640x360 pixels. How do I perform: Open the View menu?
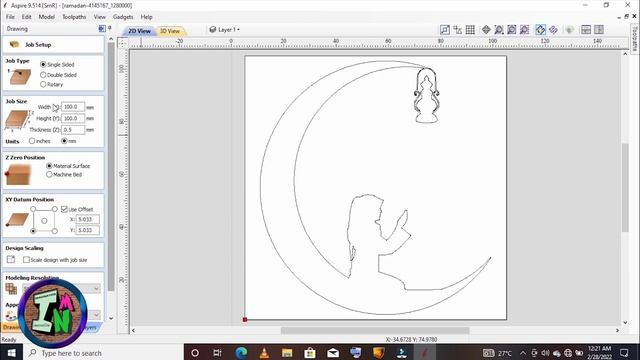[100, 17]
